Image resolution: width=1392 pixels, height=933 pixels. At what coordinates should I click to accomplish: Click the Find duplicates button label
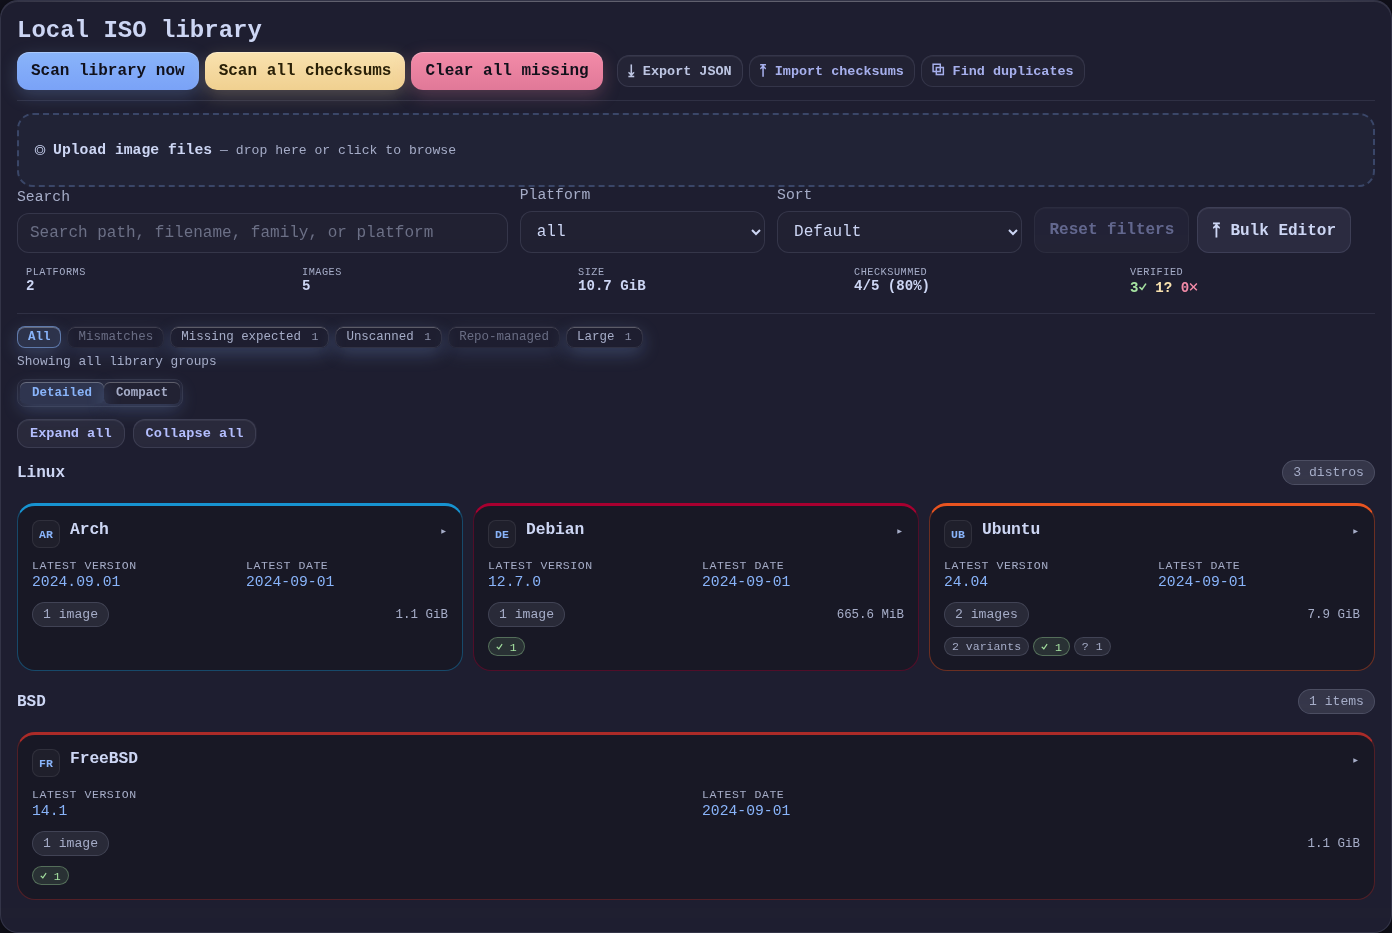(x=1013, y=71)
